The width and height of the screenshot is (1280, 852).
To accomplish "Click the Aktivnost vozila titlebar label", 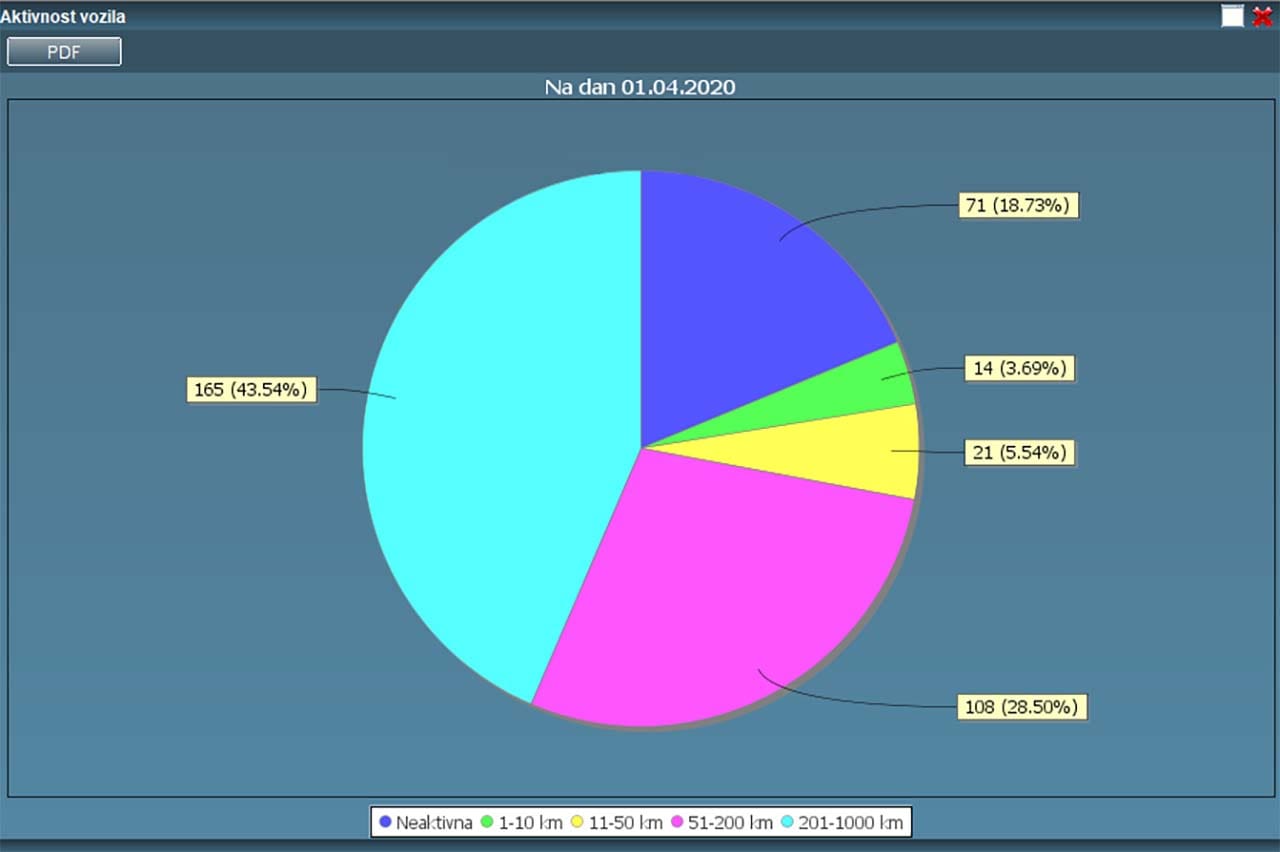I will click(63, 15).
